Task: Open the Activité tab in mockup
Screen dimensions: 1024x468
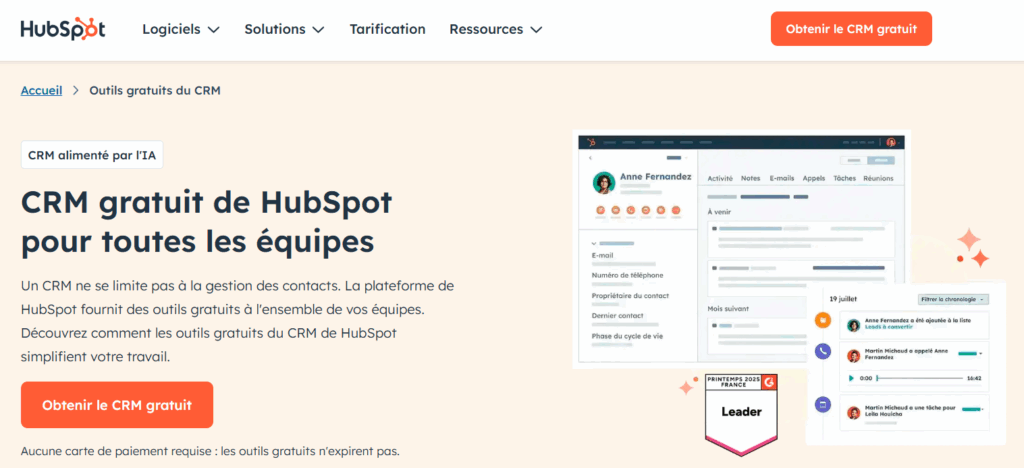Action: [x=720, y=178]
